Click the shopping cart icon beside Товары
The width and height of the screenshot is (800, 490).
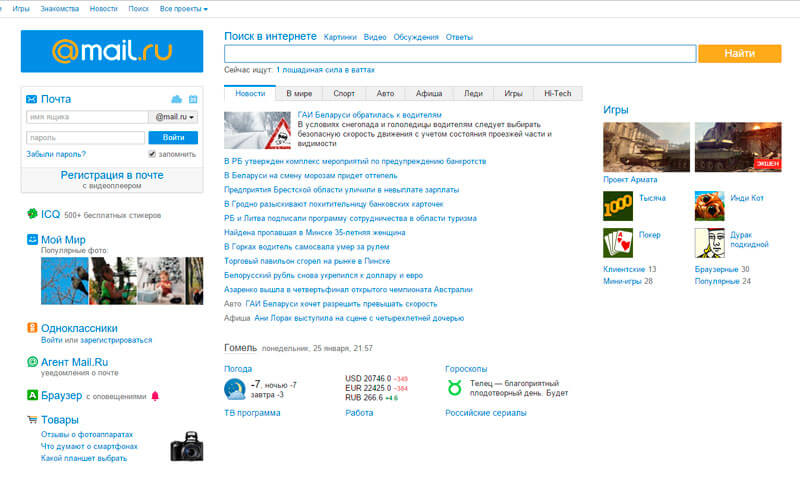[32, 420]
